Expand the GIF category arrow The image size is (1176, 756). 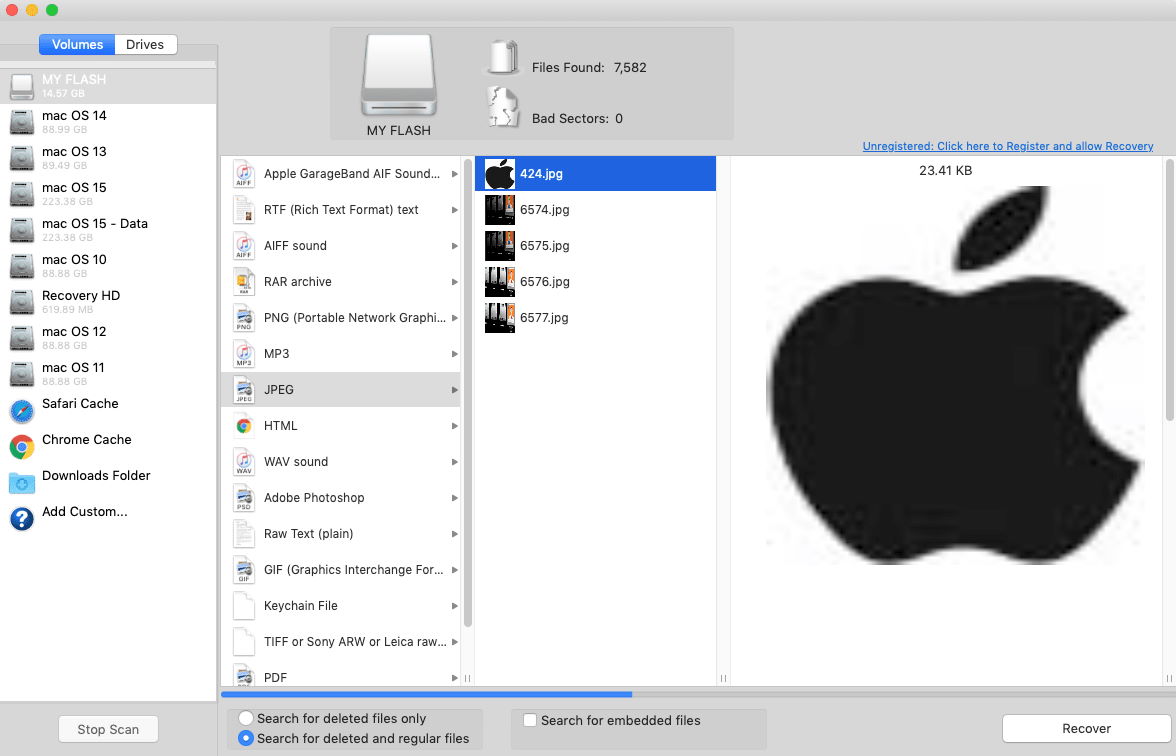[454, 570]
